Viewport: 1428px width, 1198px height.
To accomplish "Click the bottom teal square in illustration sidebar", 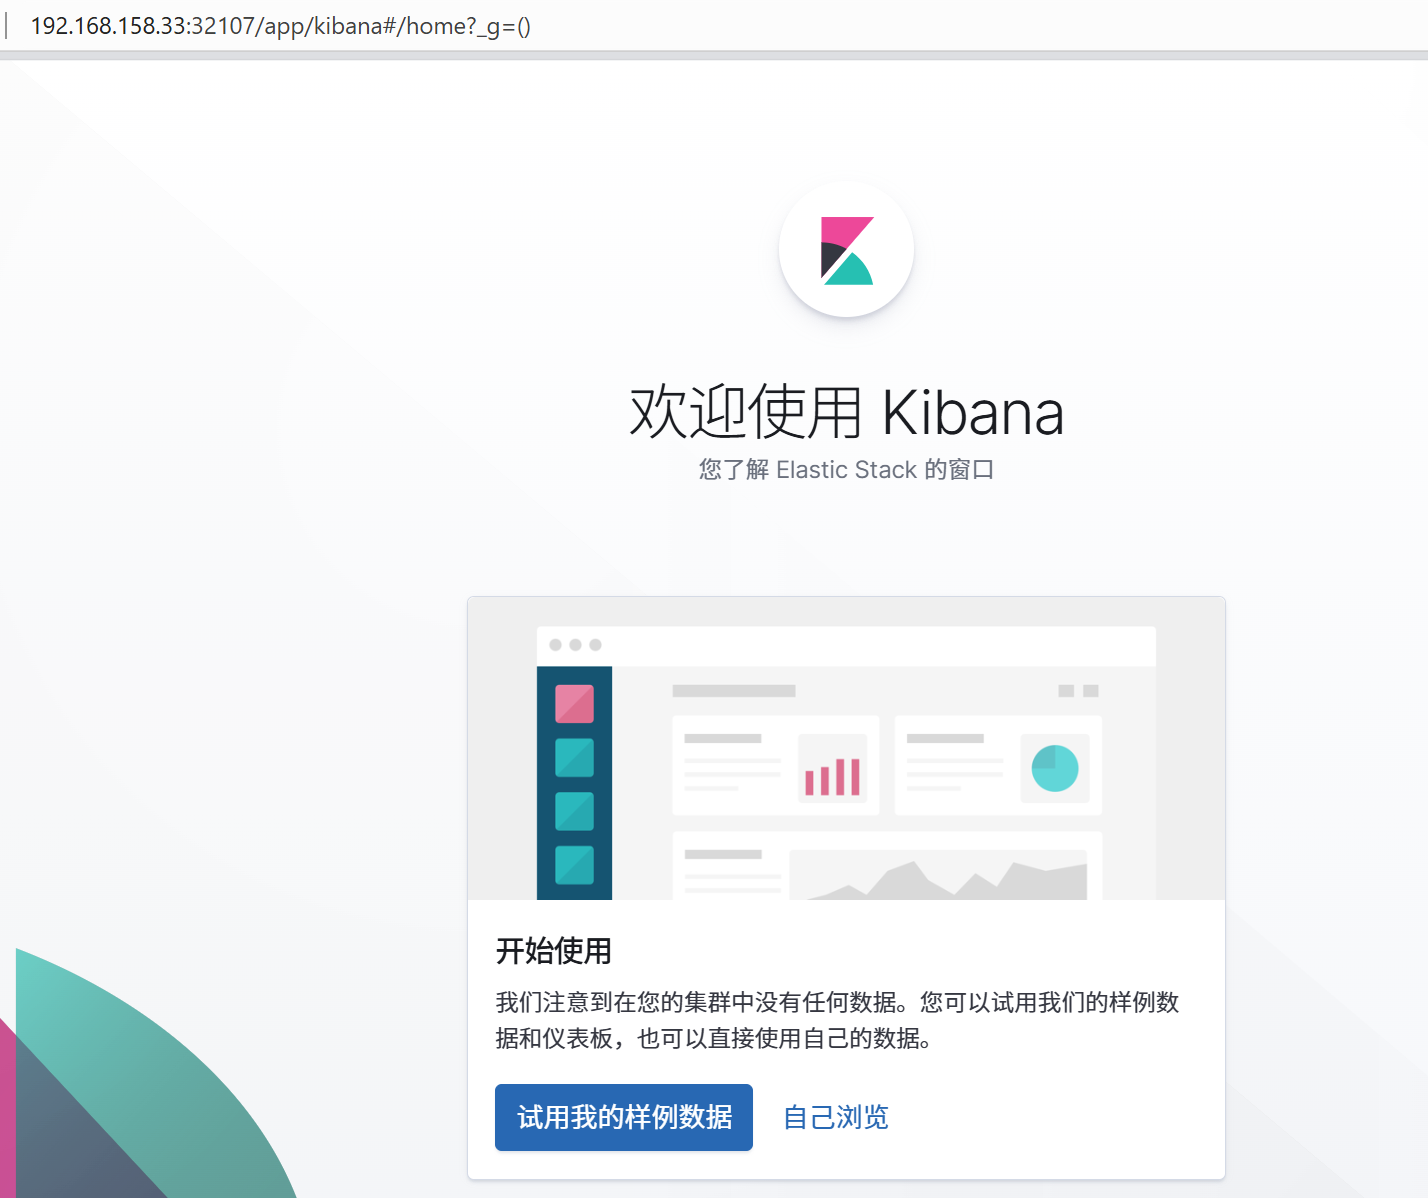I will click(574, 865).
